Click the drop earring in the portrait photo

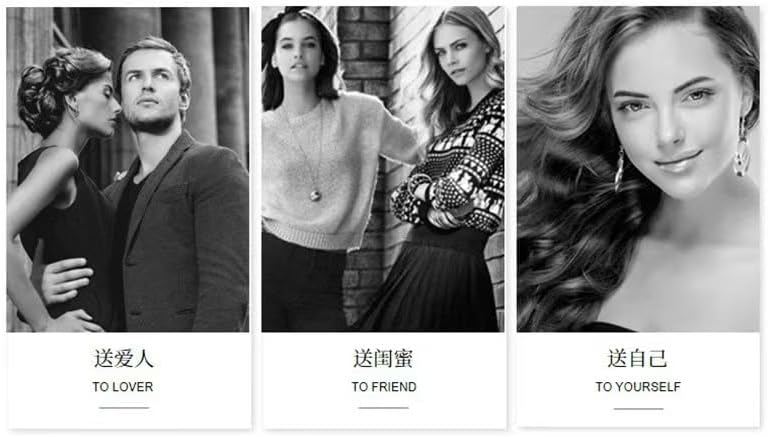click(x=742, y=149)
